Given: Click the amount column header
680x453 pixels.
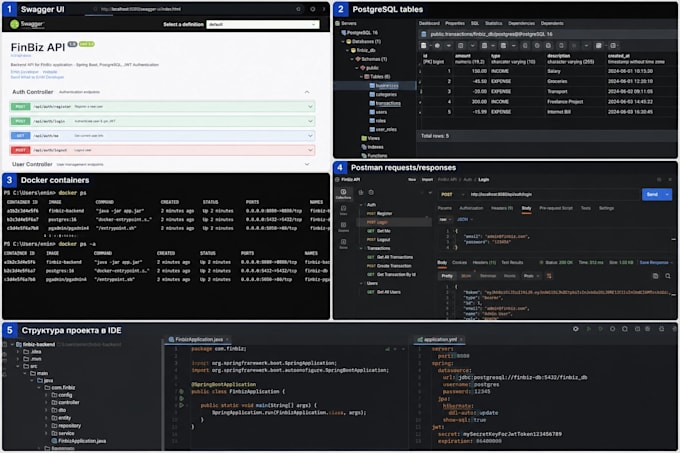Looking at the screenshot, I should click(470, 59).
